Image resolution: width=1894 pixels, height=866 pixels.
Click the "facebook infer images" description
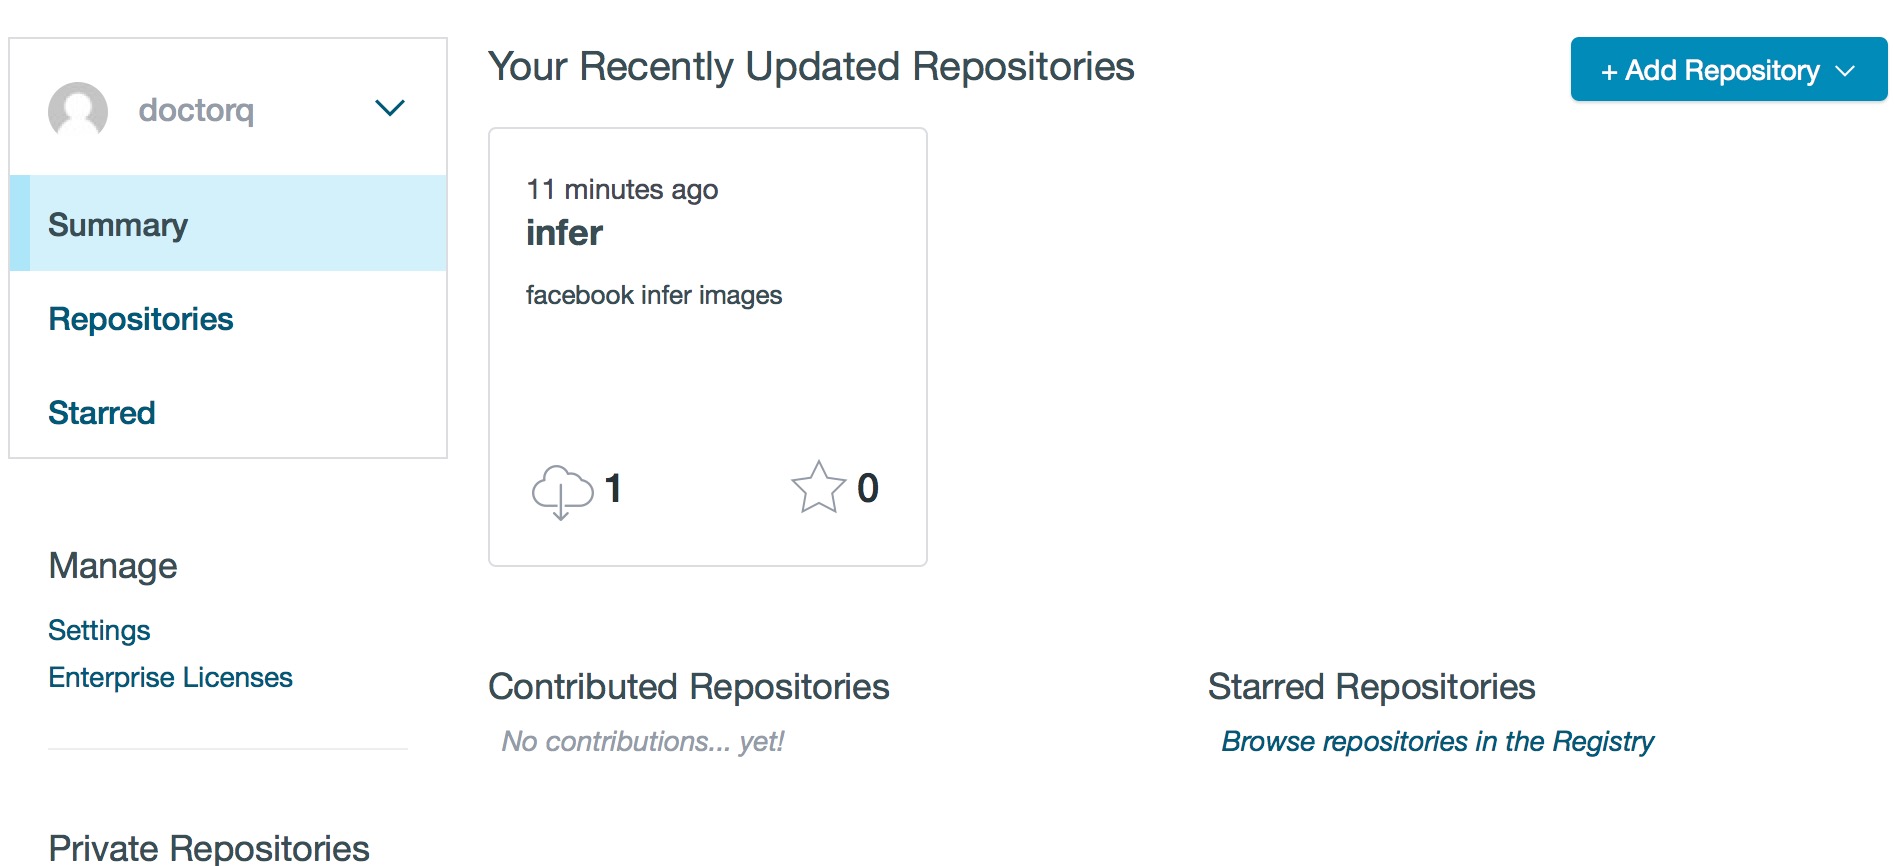point(654,295)
